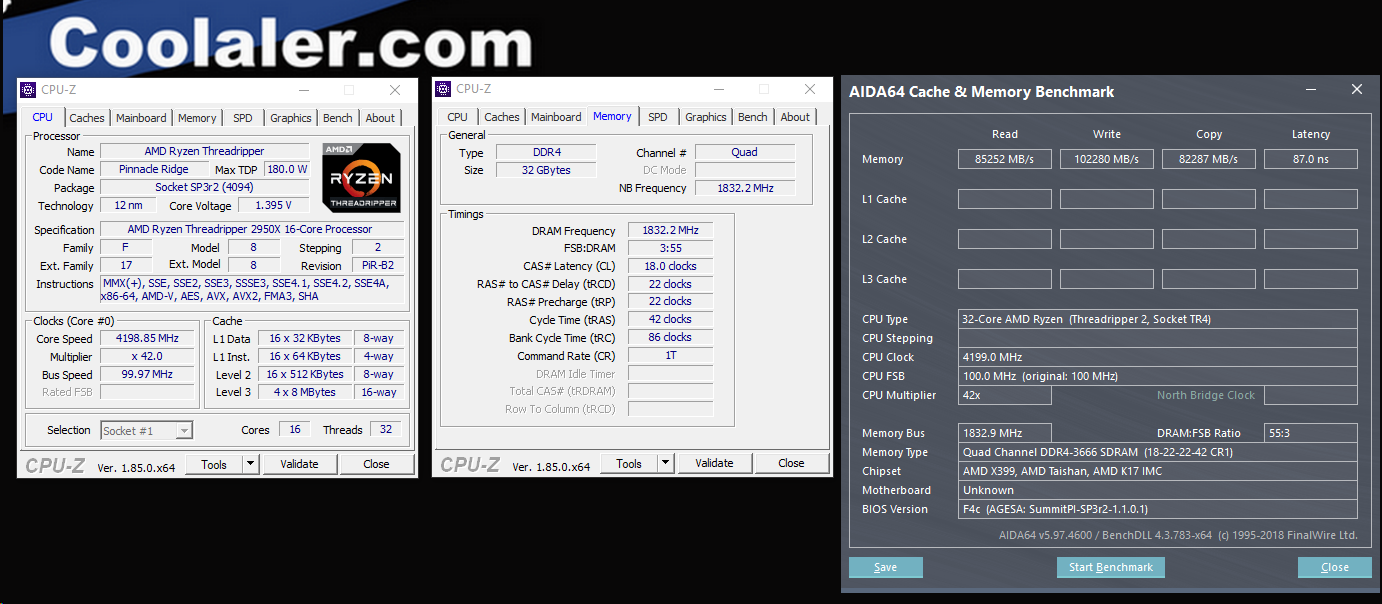Click the Multiplier value x 42.0
Image resolution: width=1382 pixels, height=604 pixels.
point(148,356)
